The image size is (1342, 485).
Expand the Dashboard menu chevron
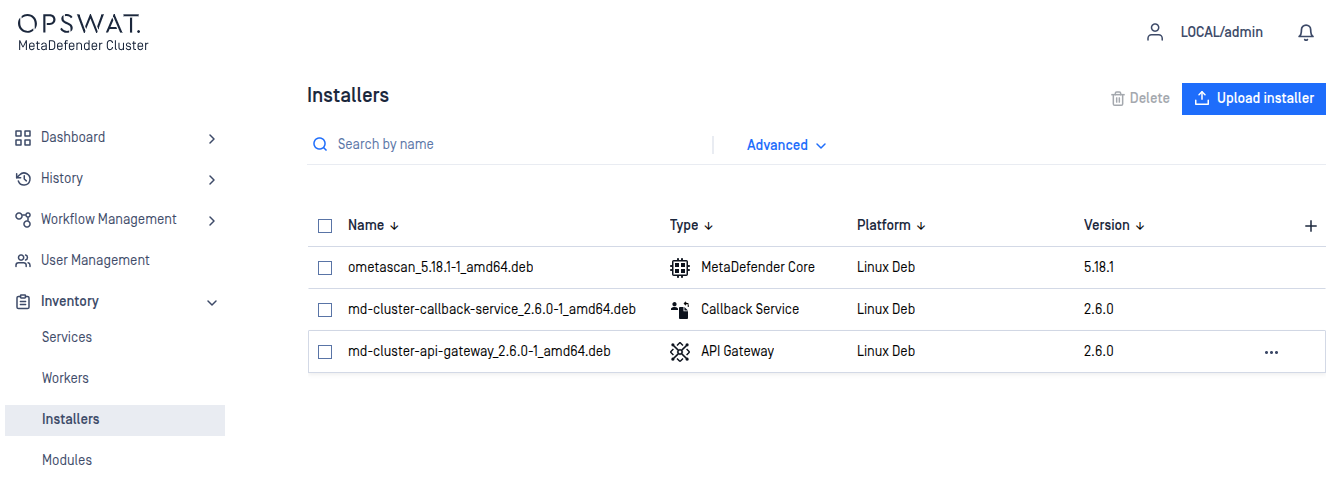point(211,138)
